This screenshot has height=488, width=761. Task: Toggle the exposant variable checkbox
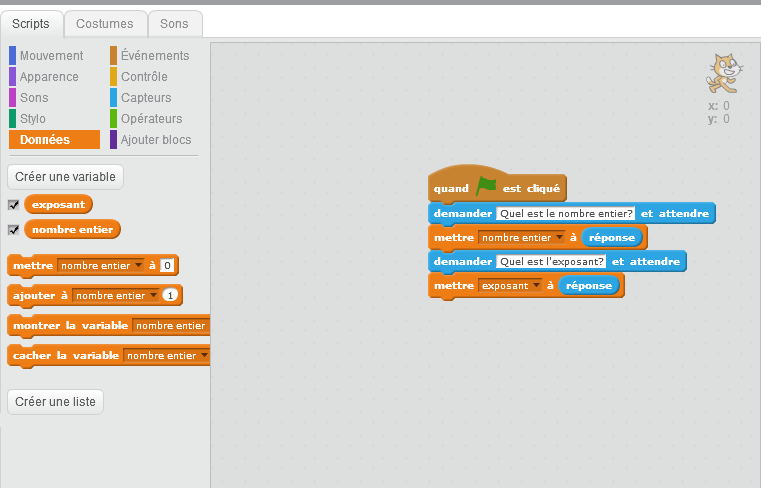[13, 204]
